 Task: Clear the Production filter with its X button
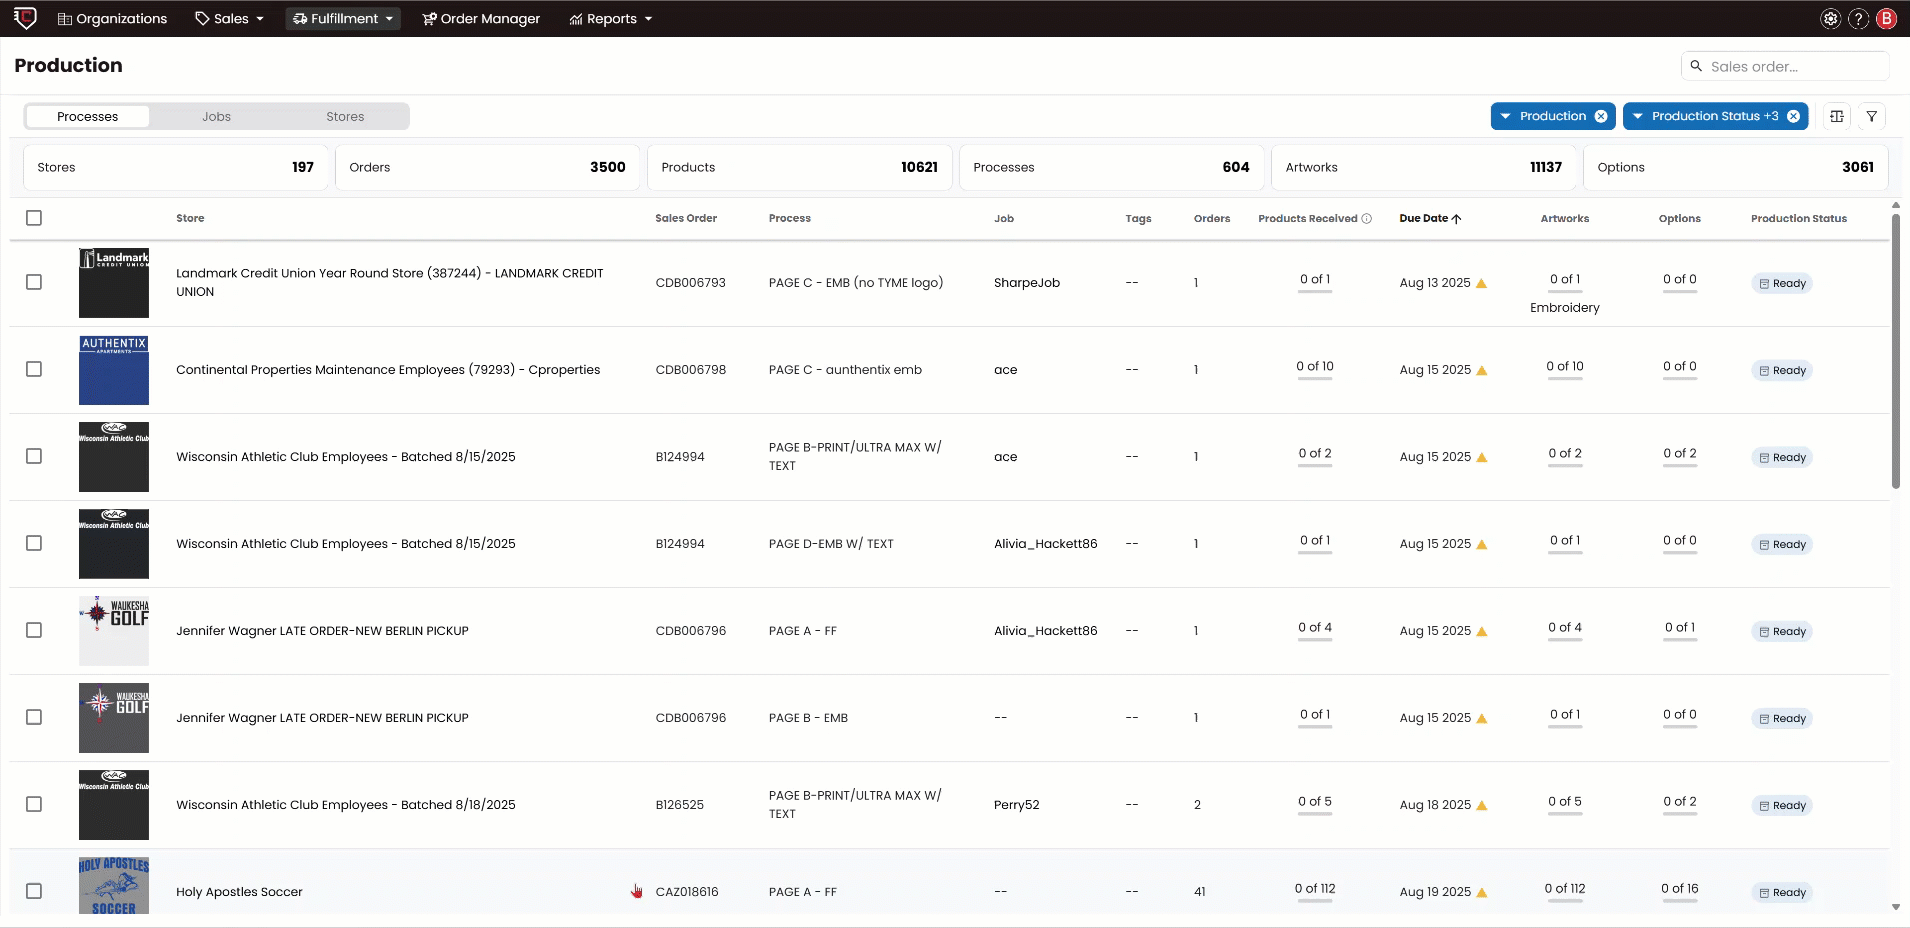[x=1603, y=116]
